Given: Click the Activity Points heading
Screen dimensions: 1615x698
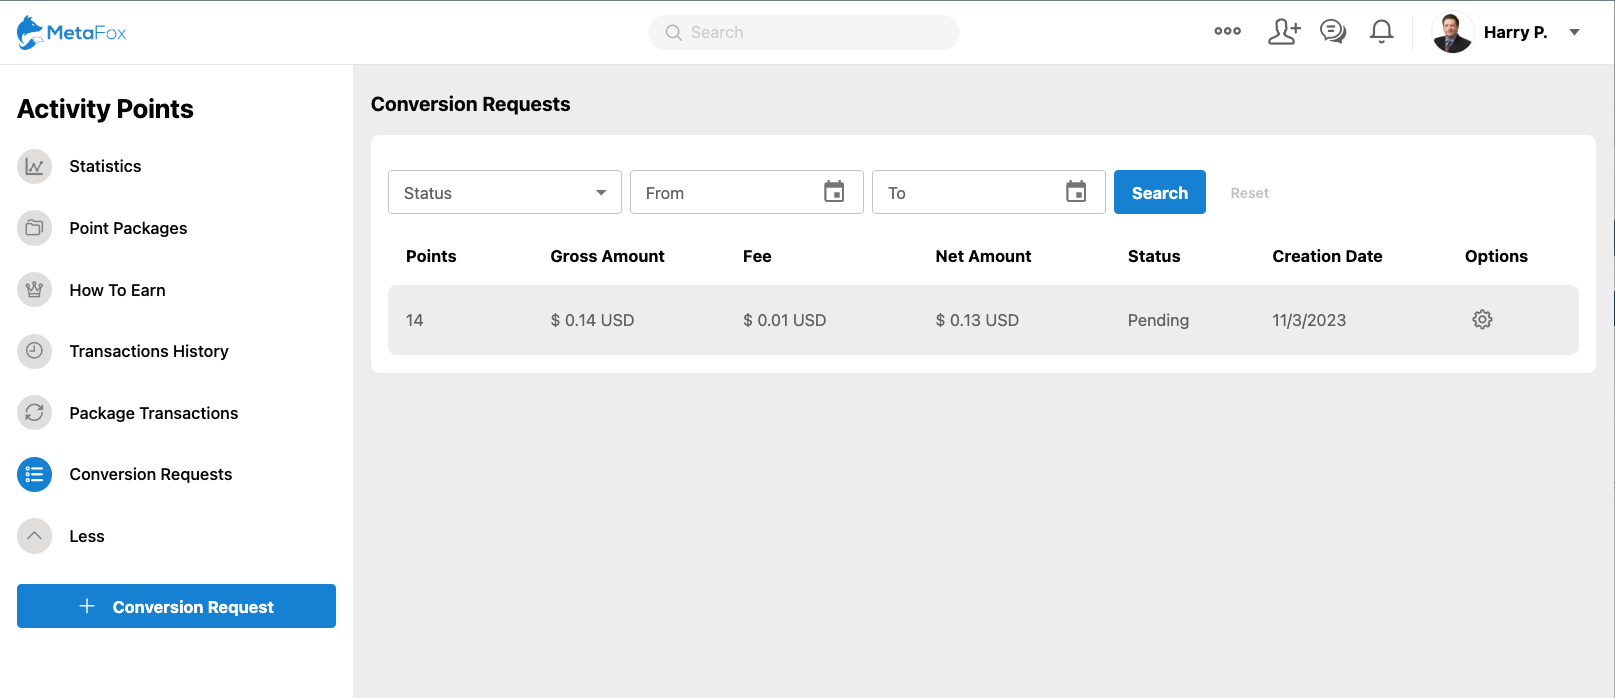Looking at the screenshot, I should pyautogui.click(x=105, y=109).
